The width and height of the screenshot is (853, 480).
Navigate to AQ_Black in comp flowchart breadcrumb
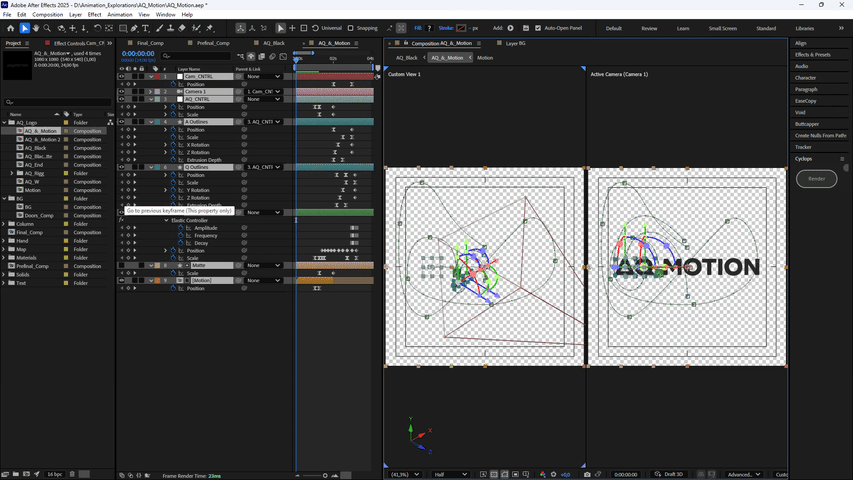[x=406, y=58]
